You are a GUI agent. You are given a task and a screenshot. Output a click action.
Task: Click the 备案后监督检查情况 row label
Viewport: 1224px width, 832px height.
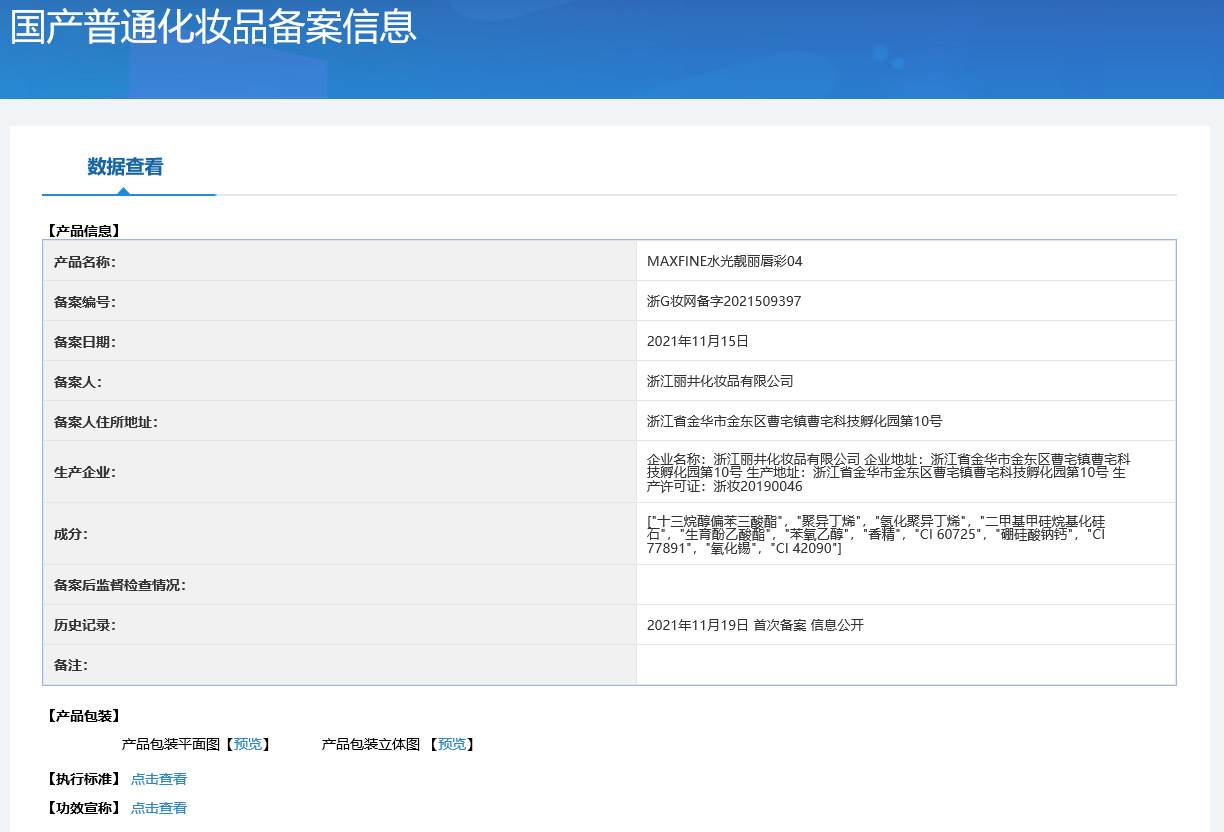(x=120, y=585)
